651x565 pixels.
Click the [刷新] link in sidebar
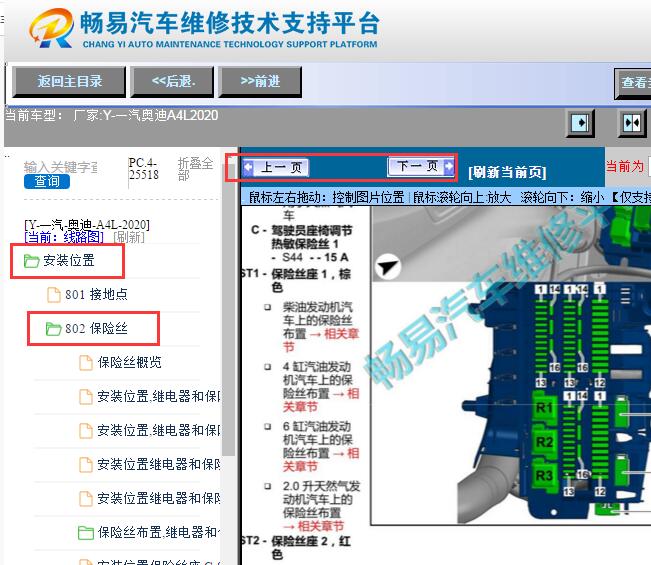(x=129, y=237)
